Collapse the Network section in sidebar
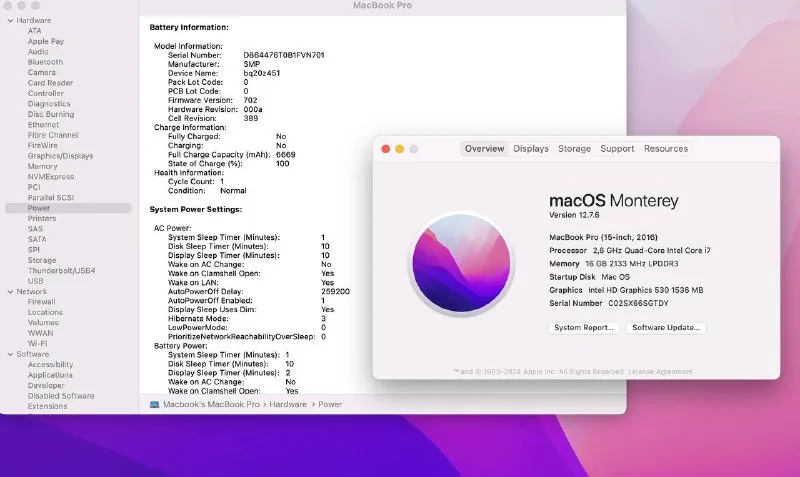Screen dimensions: 800x477 click(x=10, y=291)
